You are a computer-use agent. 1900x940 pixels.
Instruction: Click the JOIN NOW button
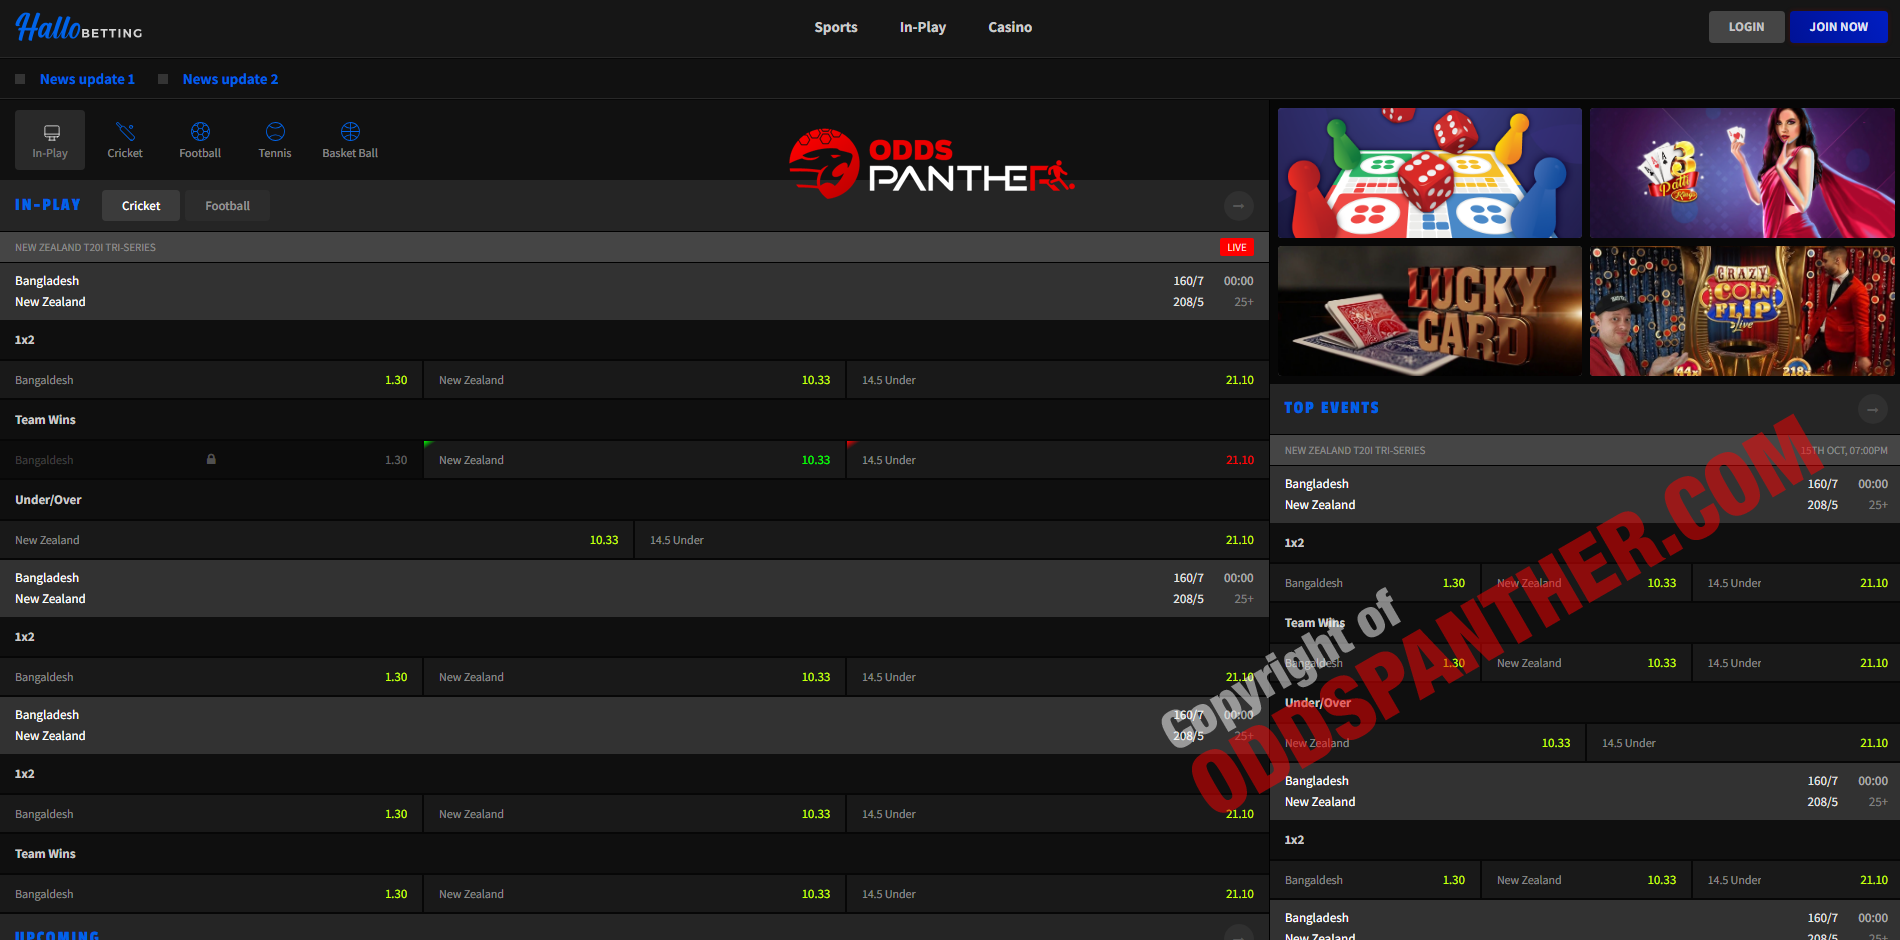(1838, 27)
